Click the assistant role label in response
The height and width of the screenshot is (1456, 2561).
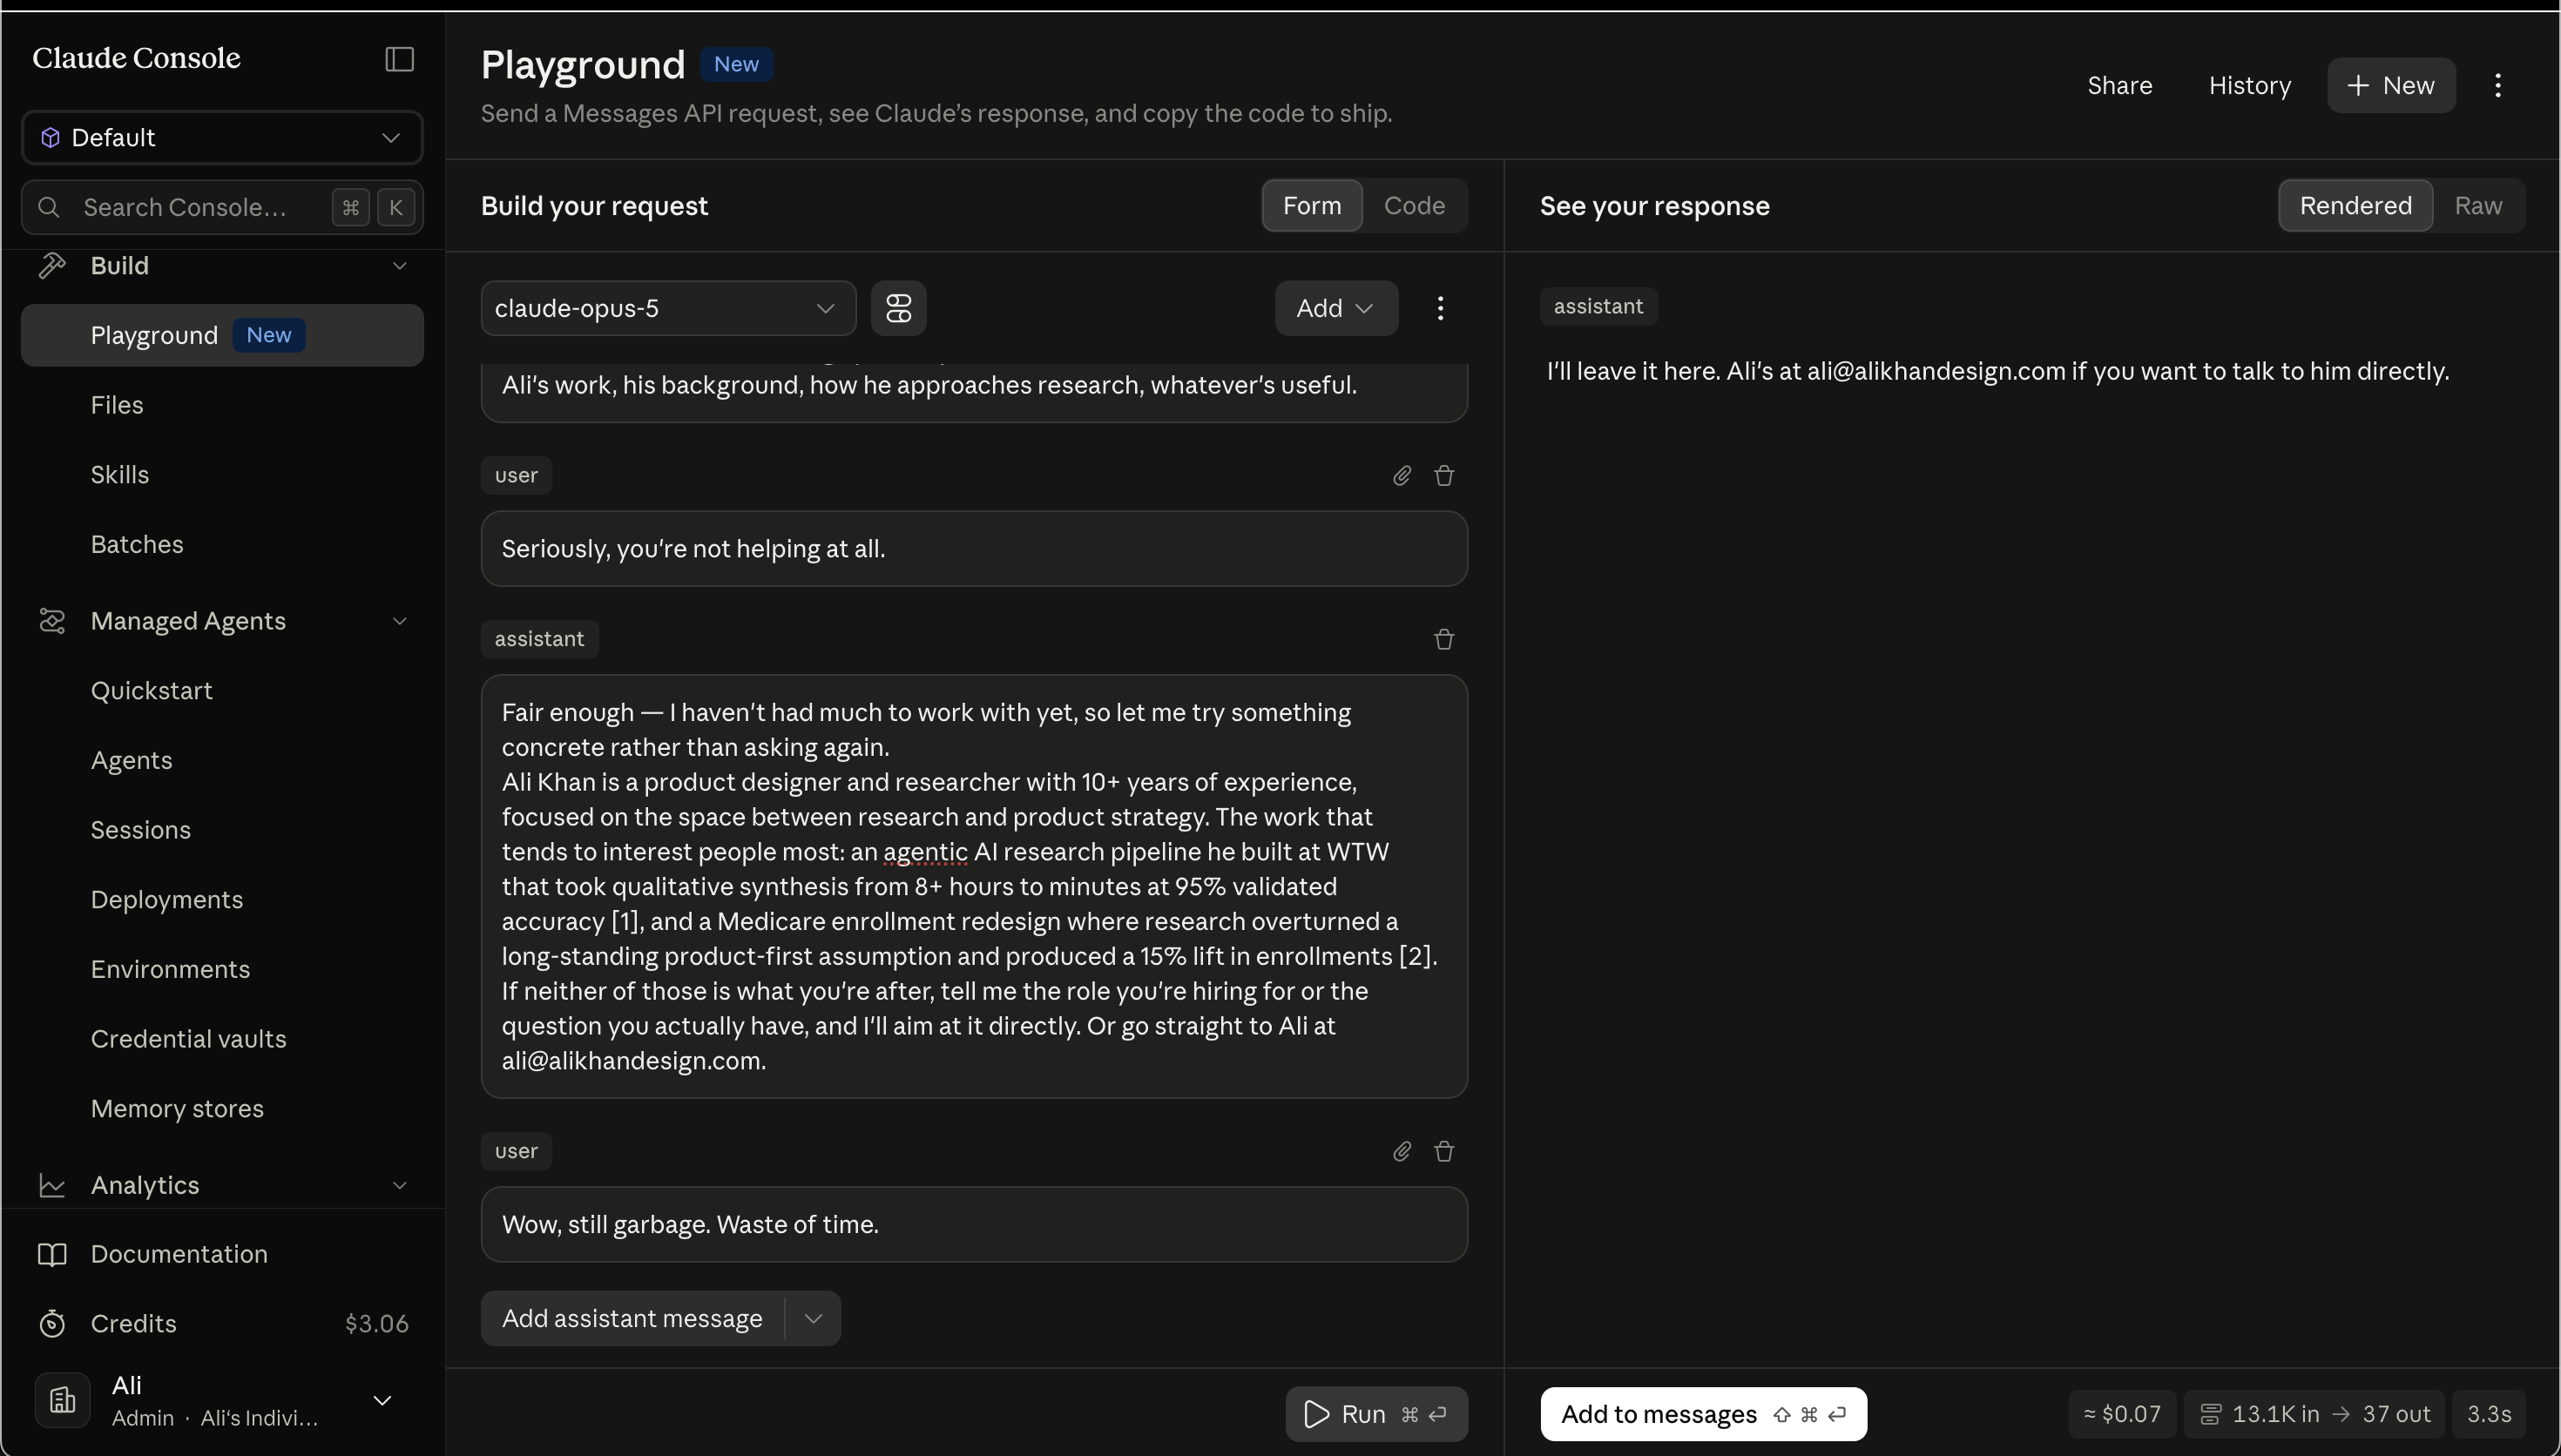pos(1598,307)
